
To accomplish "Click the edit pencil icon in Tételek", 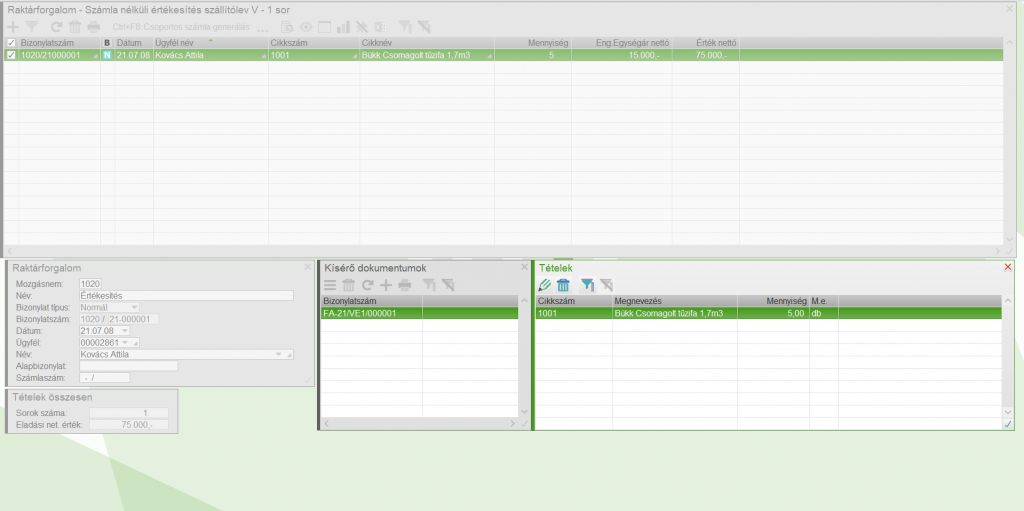I will (x=545, y=285).
